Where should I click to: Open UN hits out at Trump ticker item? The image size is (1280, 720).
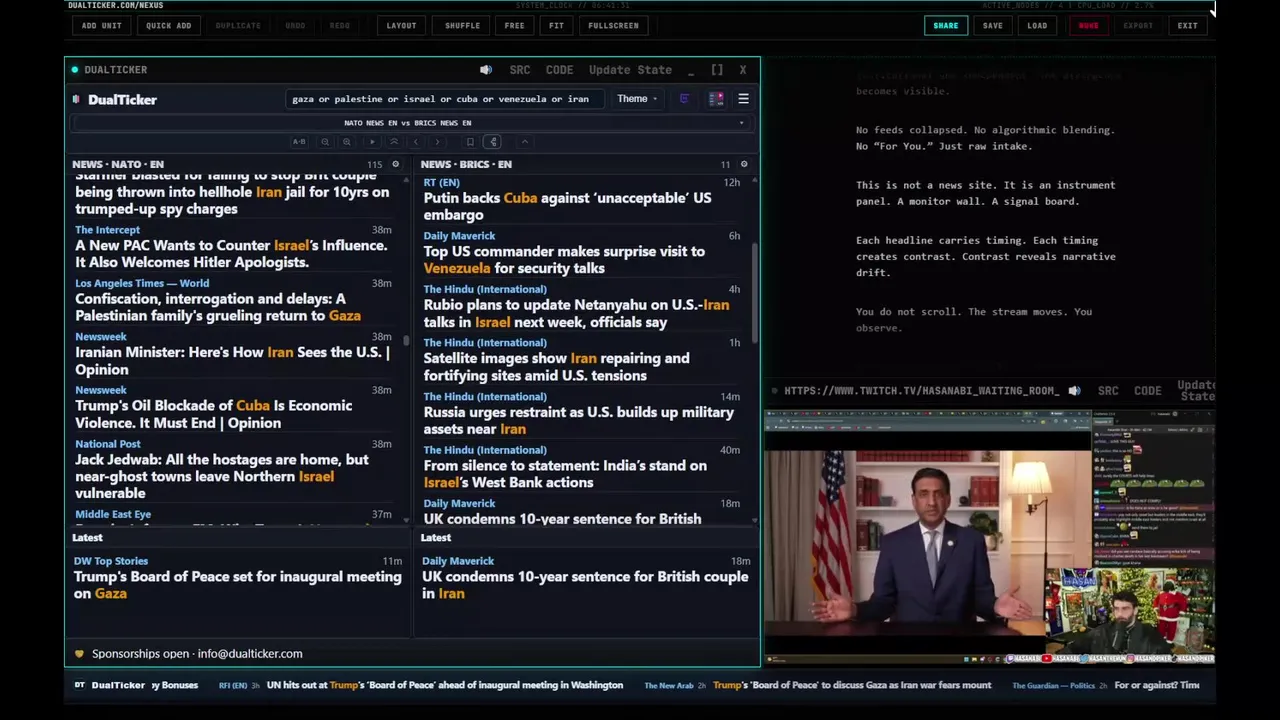click(445, 686)
